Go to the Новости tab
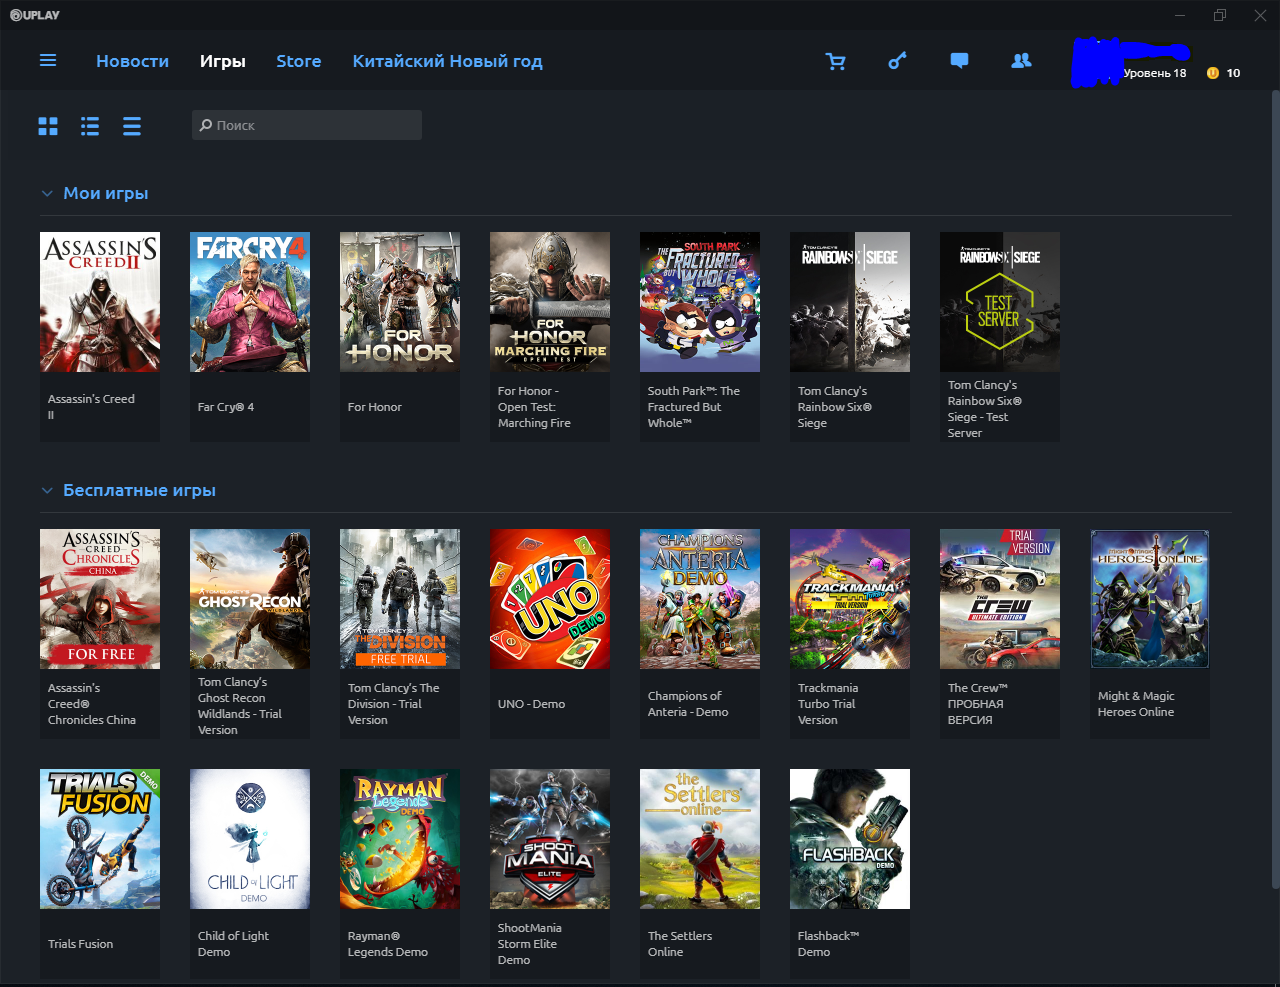The image size is (1280, 987). (x=132, y=61)
